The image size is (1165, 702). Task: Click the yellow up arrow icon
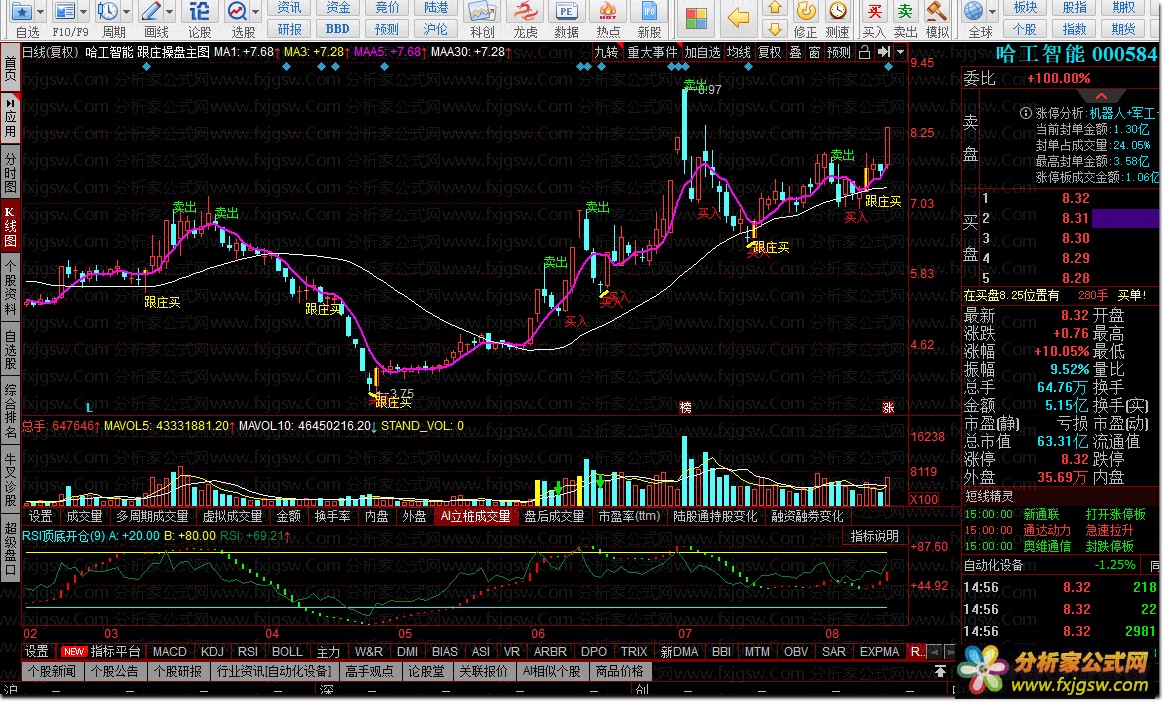click(774, 8)
